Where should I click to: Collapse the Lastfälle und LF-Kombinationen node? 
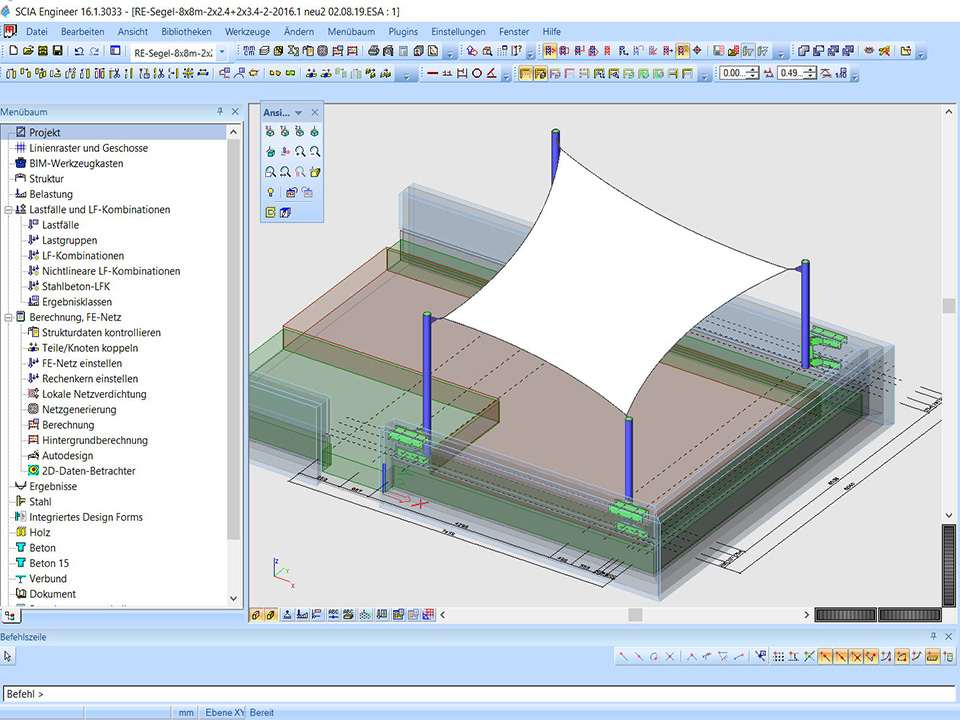(x=8, y=210)
